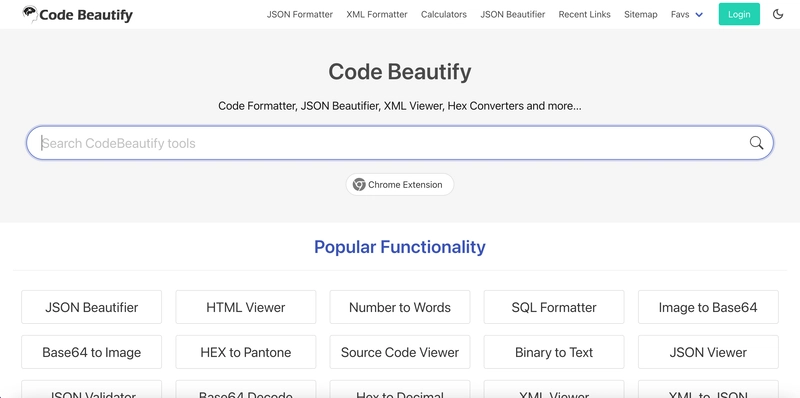Viewport: 800px width, 398px height.
Task: Open the JSON Viewer tool card
Action: [x=708, y=352]
